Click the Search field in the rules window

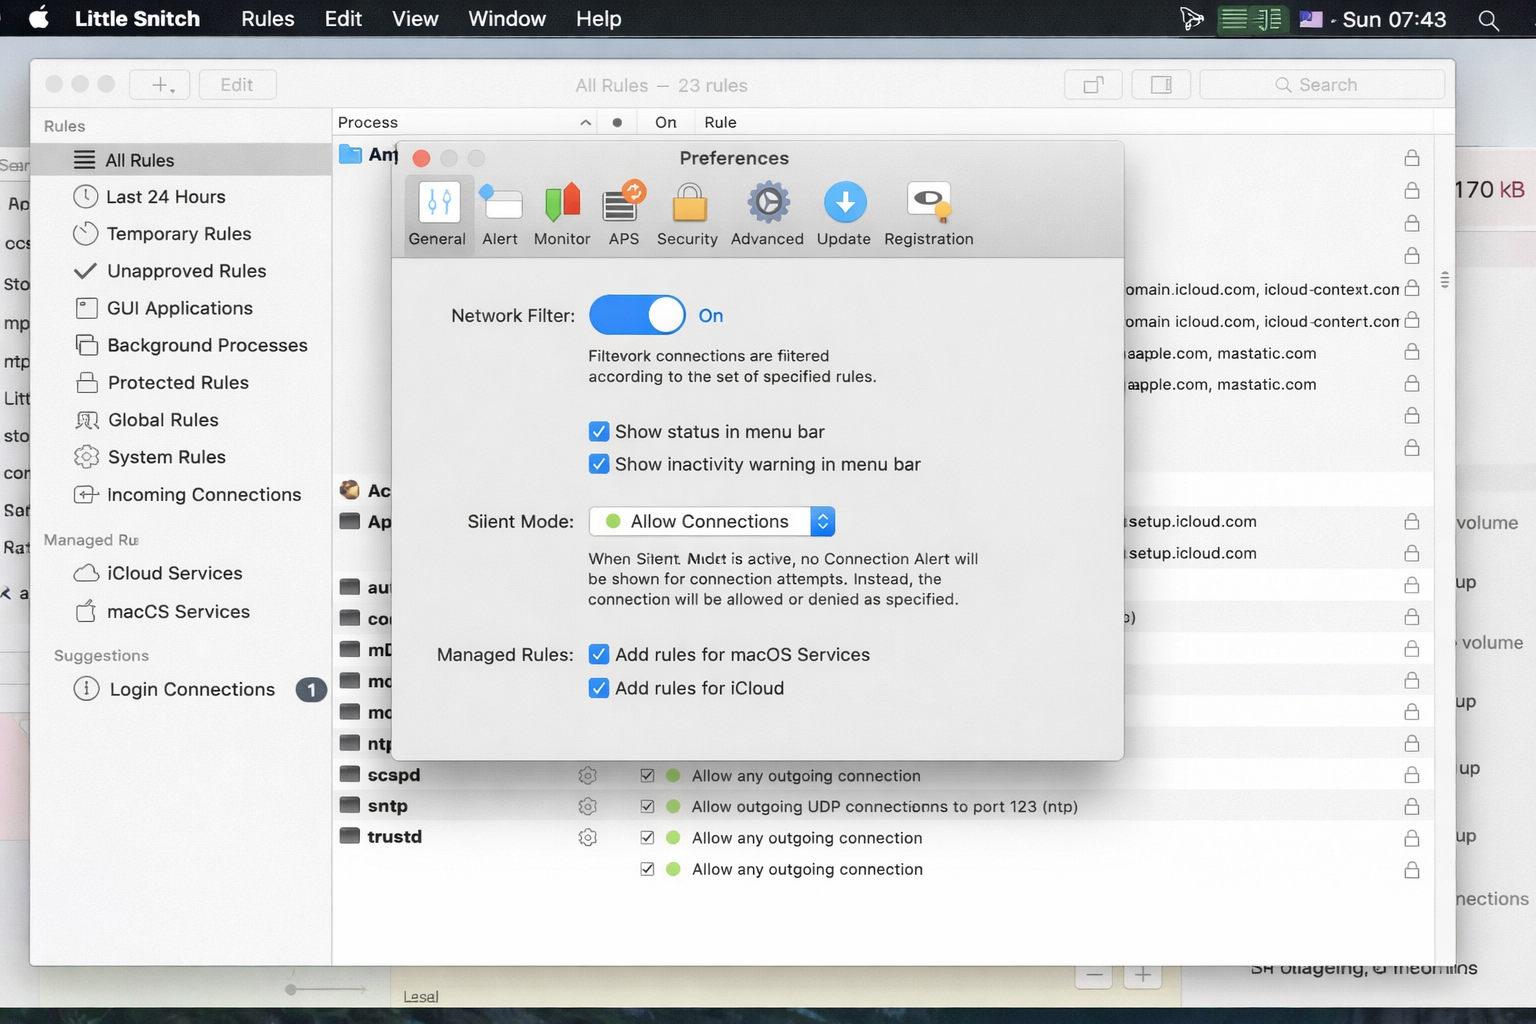tap(1322, 85)
